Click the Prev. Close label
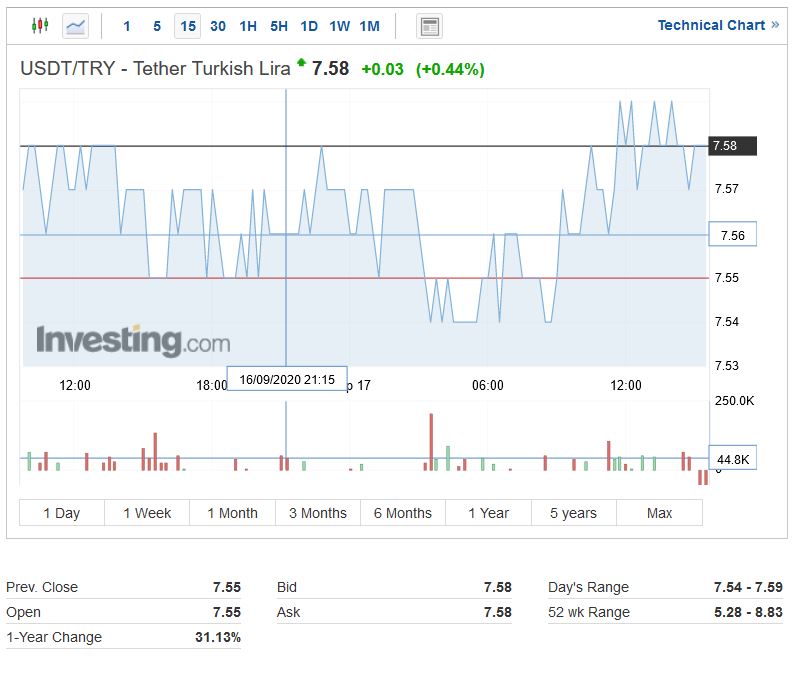795x675 pixels. point(42,587)
